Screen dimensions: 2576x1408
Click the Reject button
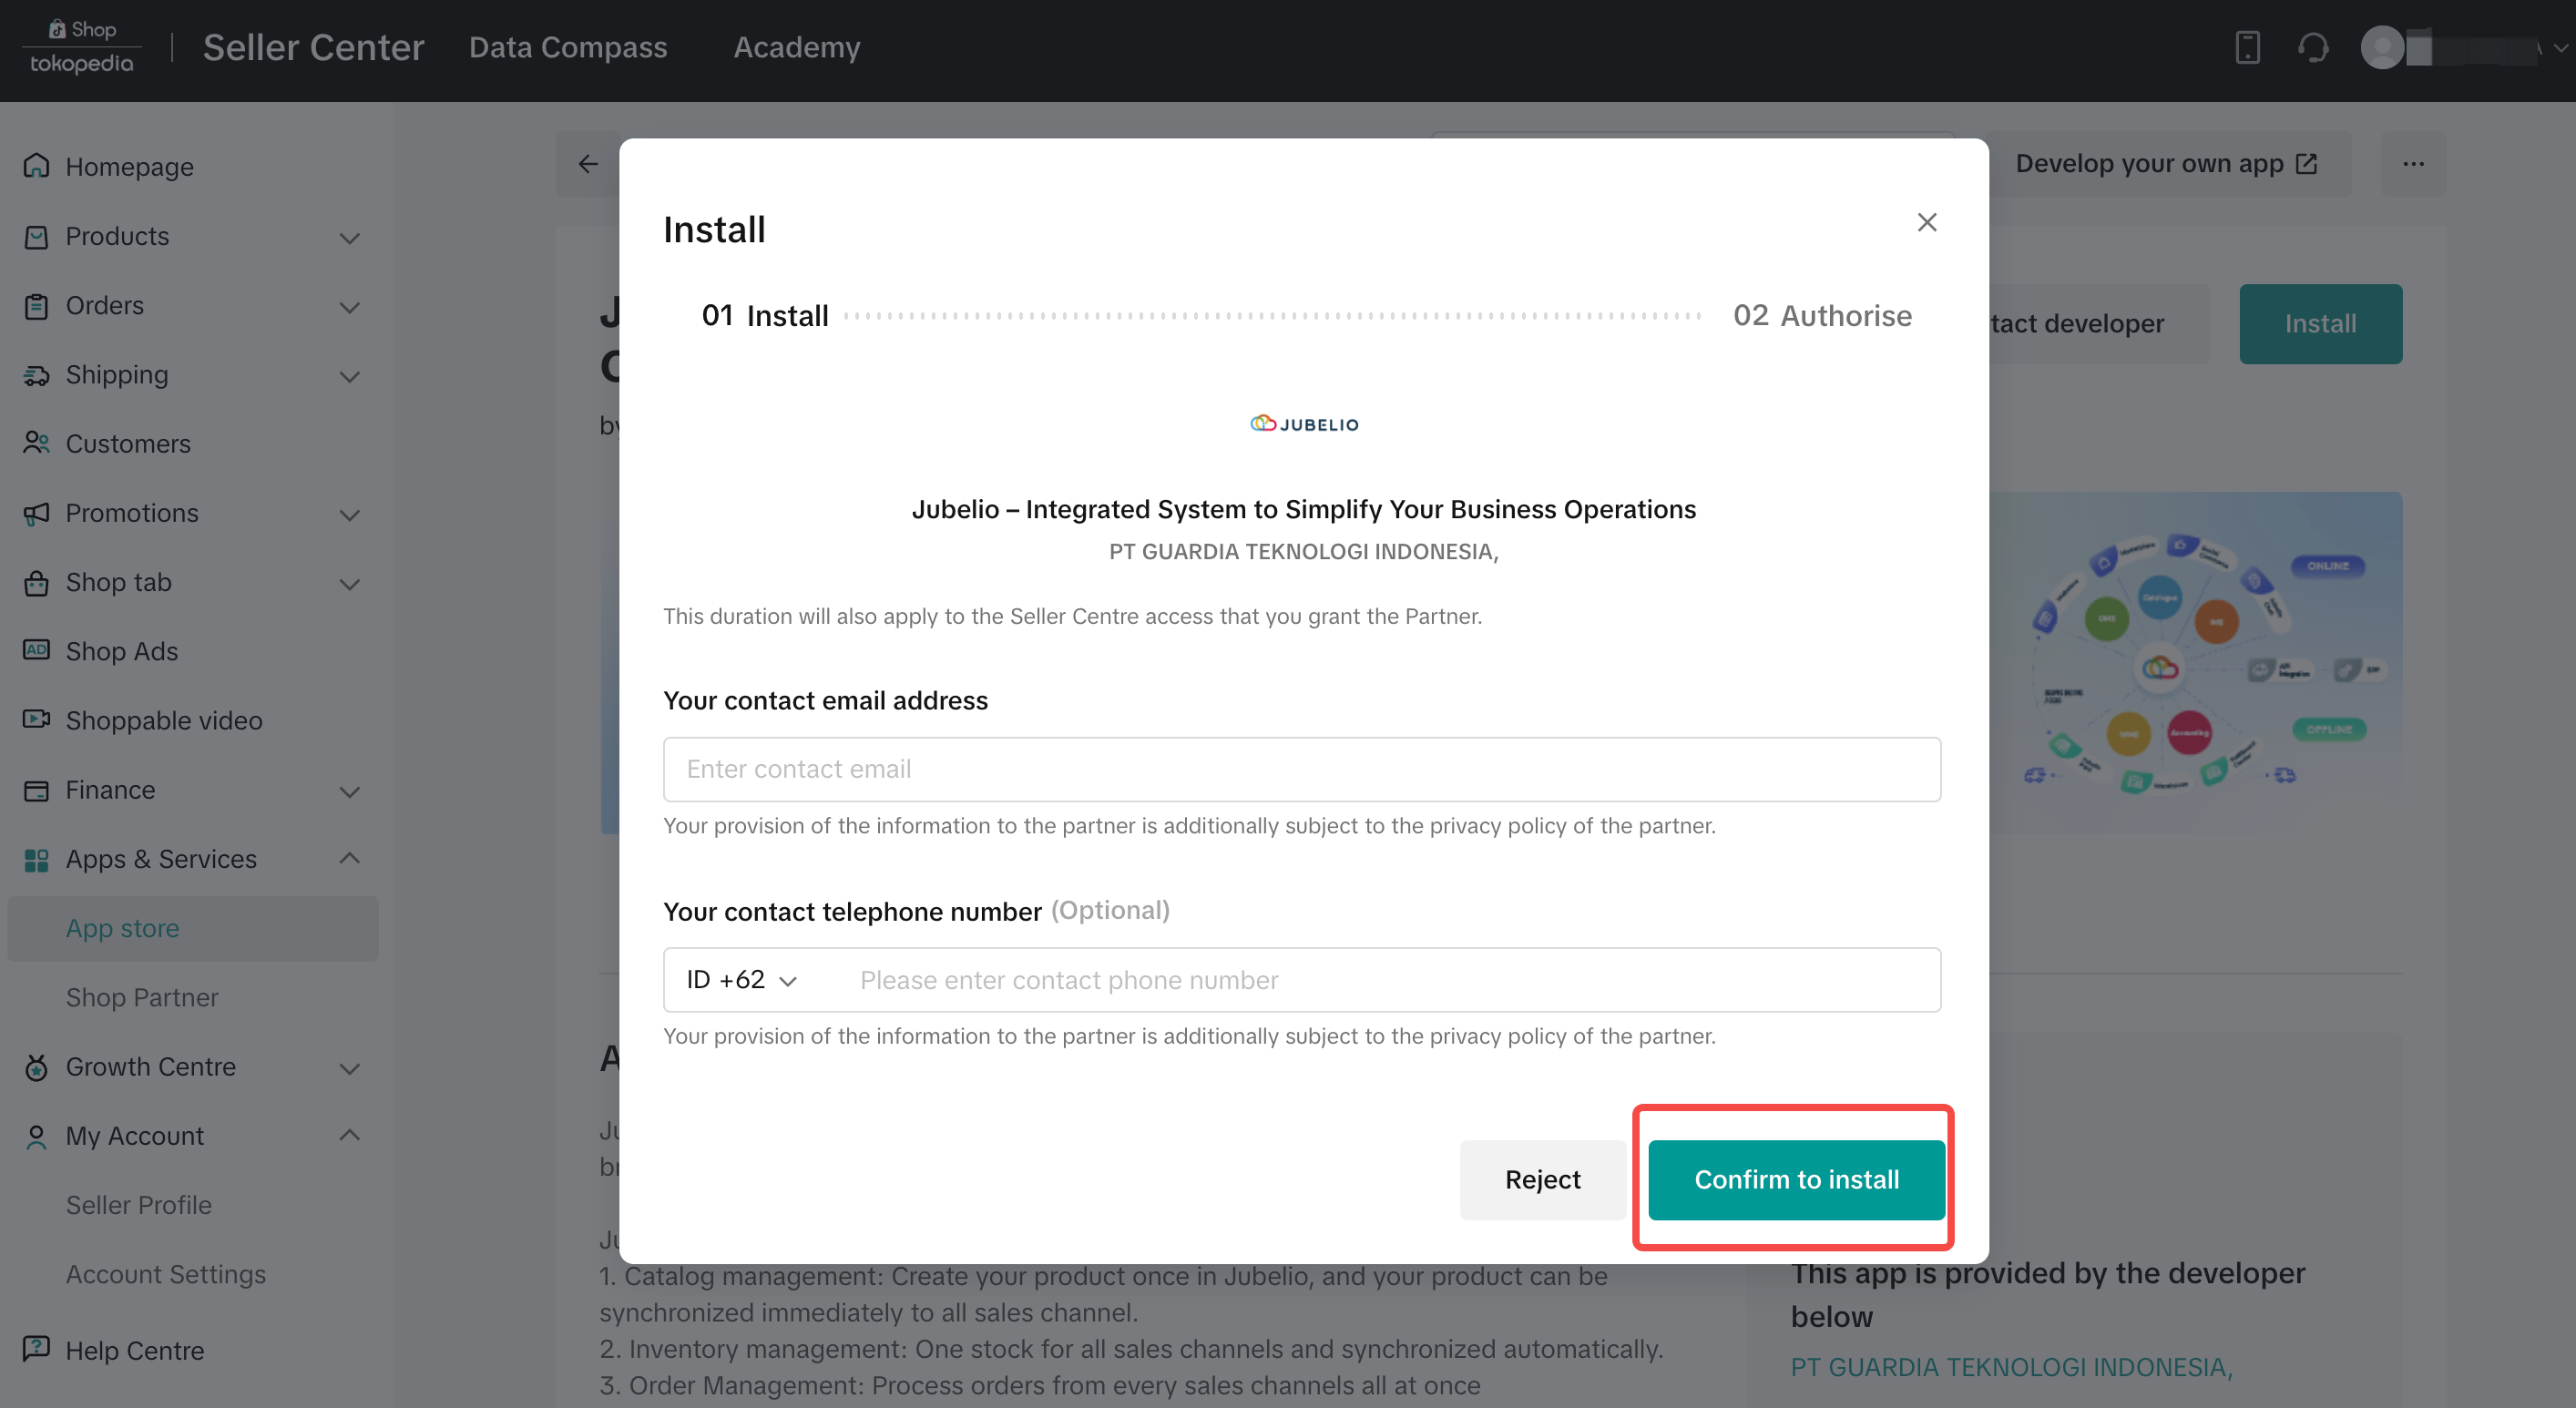coord(1542,1179)
